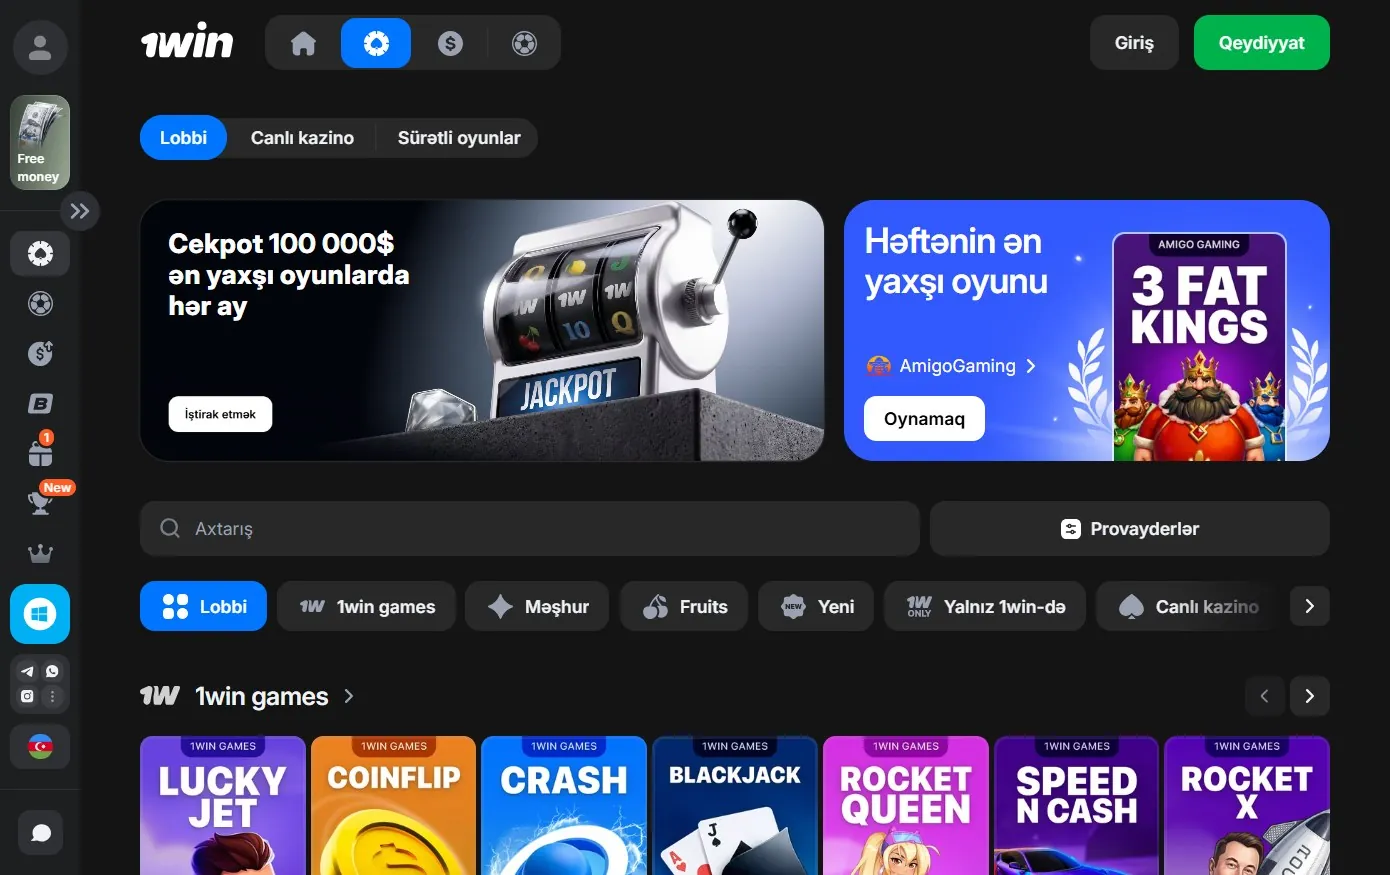
Task: Select the Lobbi tab at top
Action: pyautogui.click(x=184, y=138)
